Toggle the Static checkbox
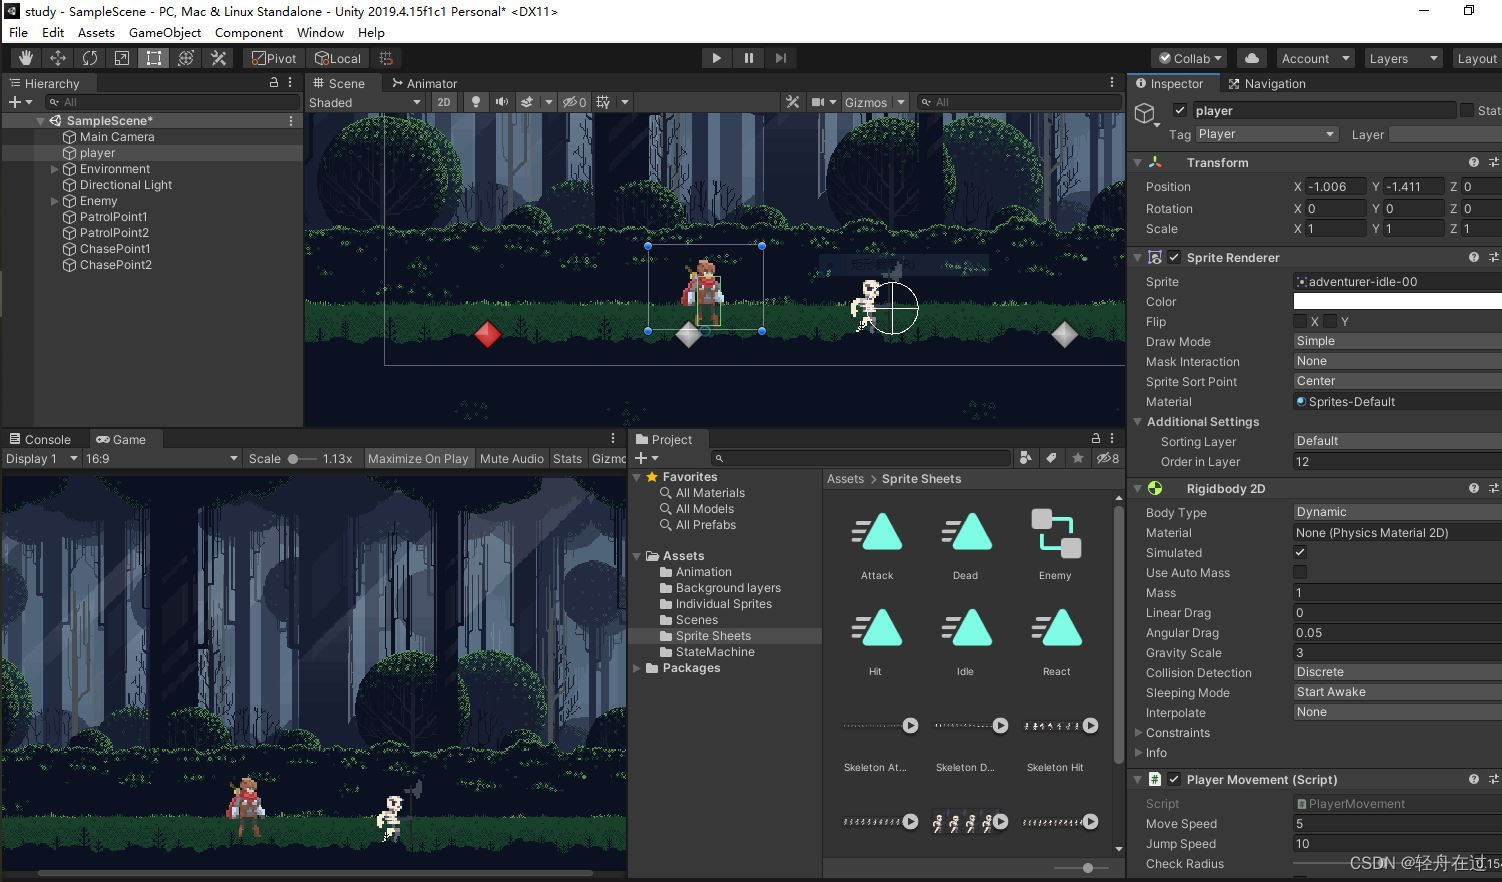 click(1466, 110)
